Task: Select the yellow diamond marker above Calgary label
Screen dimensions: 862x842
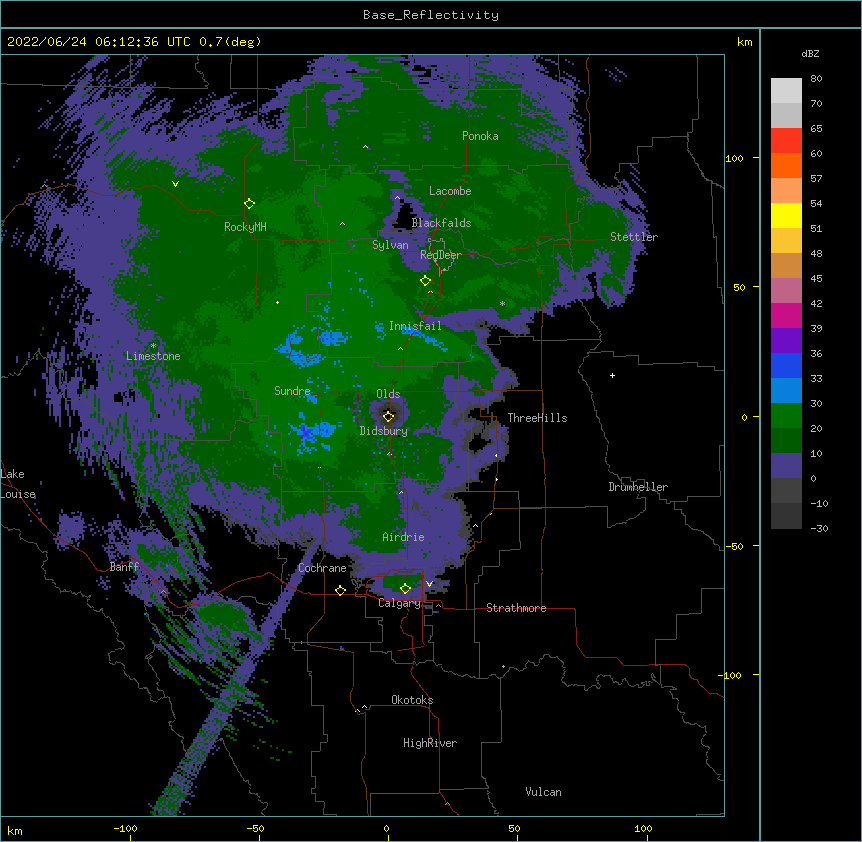Action: click(x=405, y=589)
